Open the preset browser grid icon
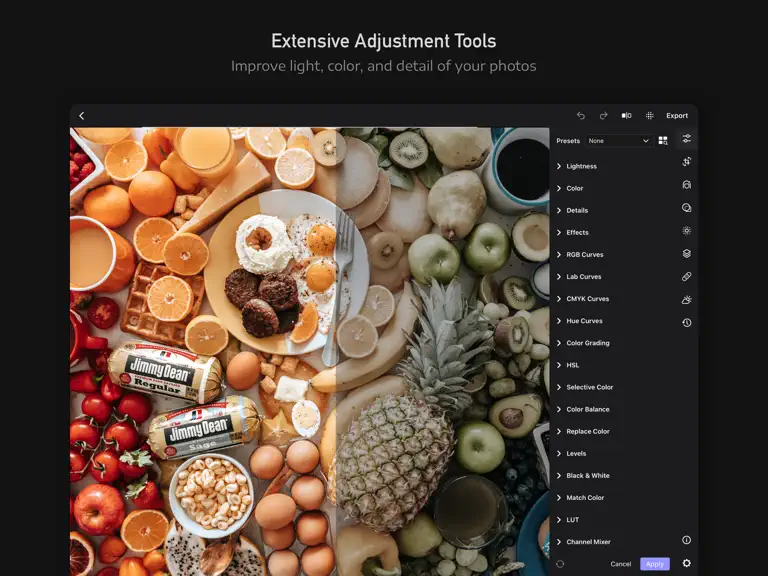 (x=663, y=141)
